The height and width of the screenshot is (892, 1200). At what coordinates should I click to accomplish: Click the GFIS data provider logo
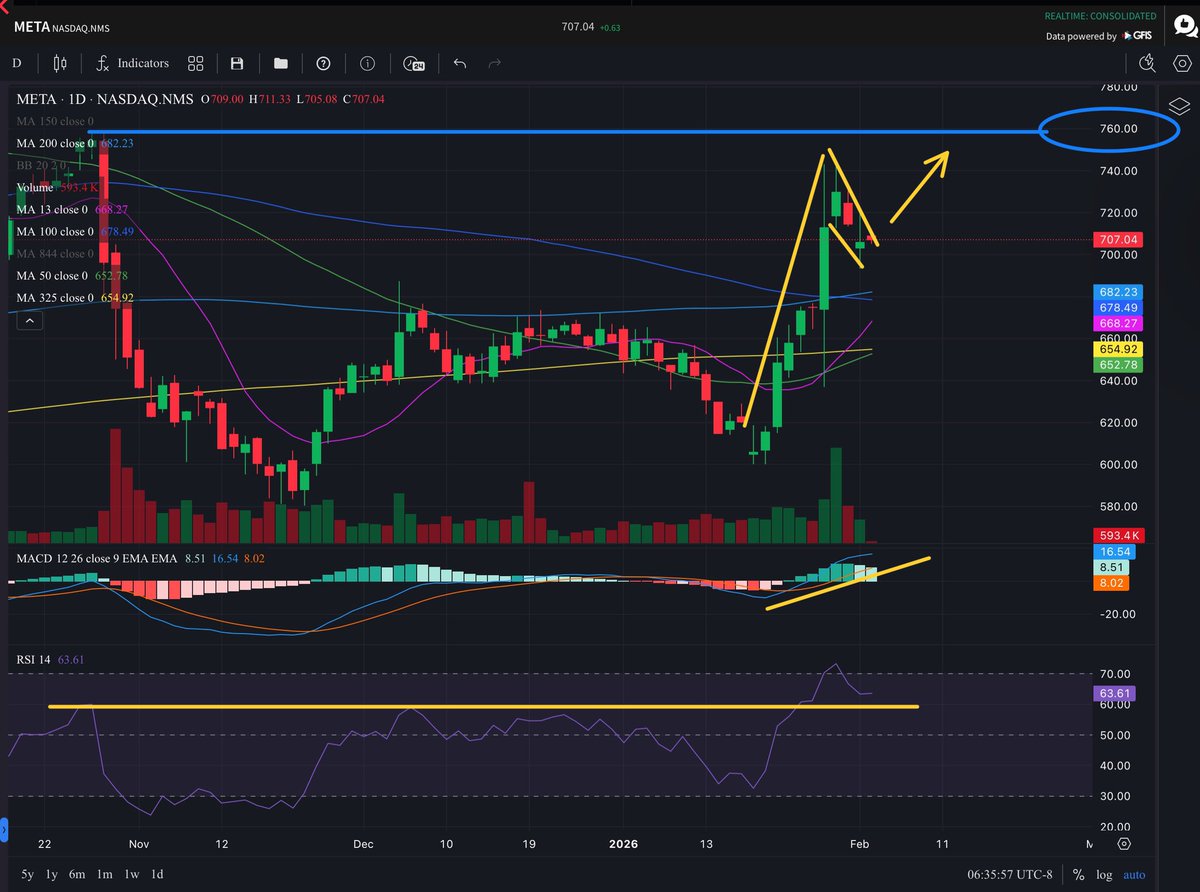point(1137,36)
